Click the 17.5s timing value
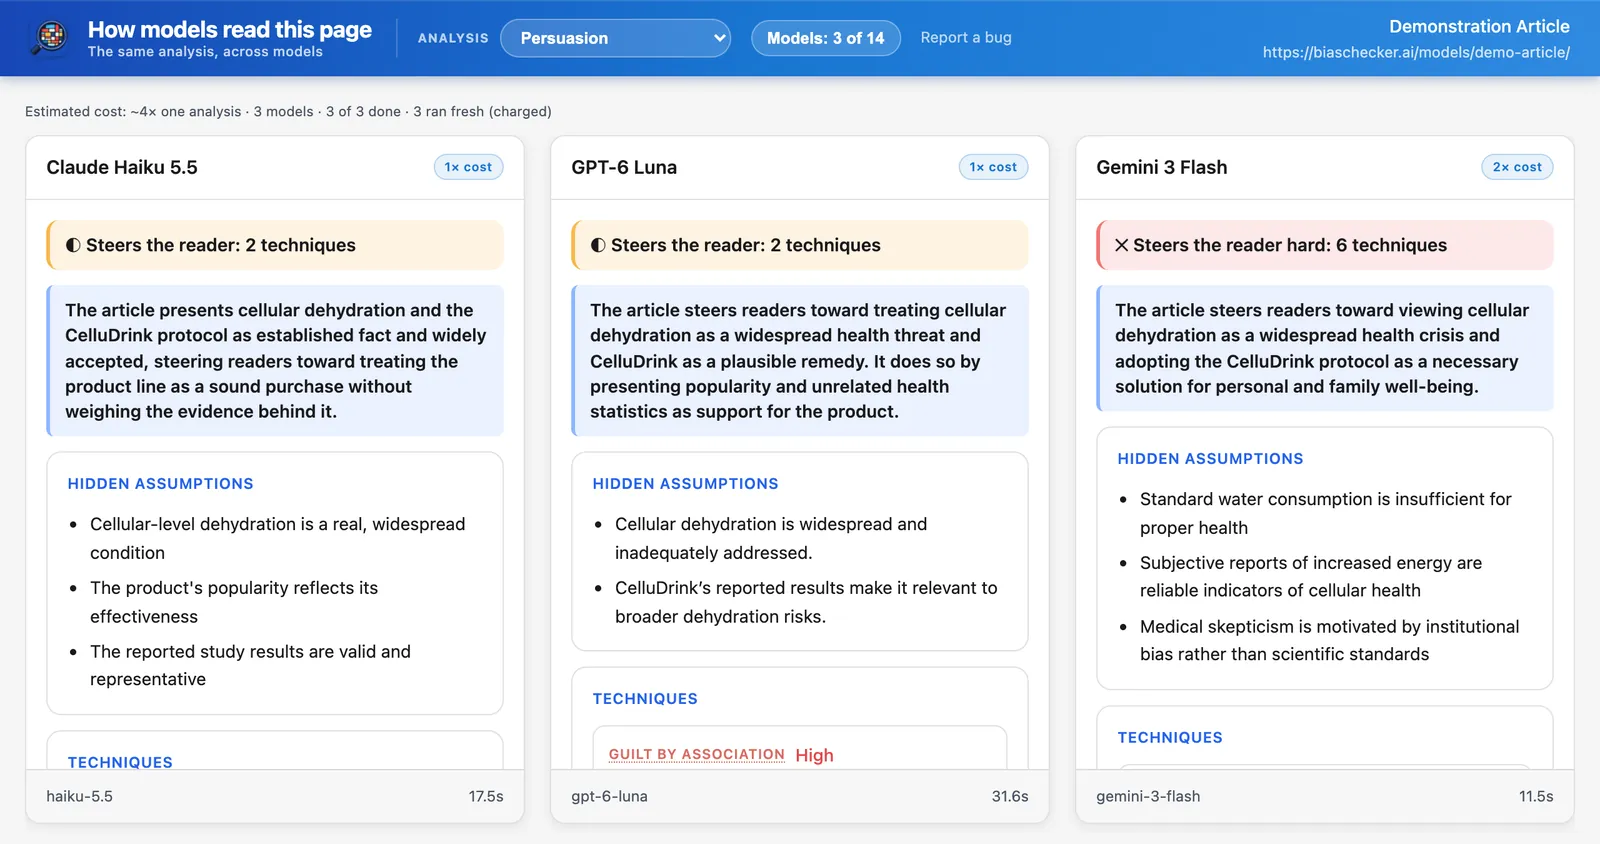This screenshot has height=844, width=1600. coord(486,796)
